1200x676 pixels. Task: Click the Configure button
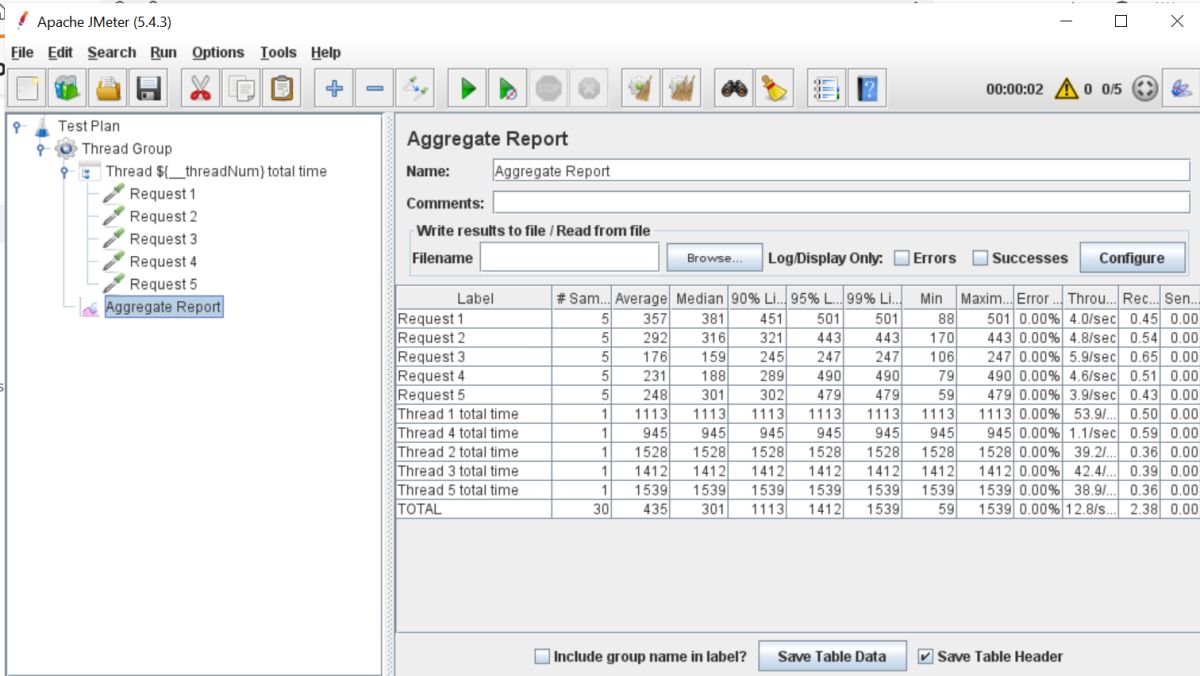(x=1132, y=258)
